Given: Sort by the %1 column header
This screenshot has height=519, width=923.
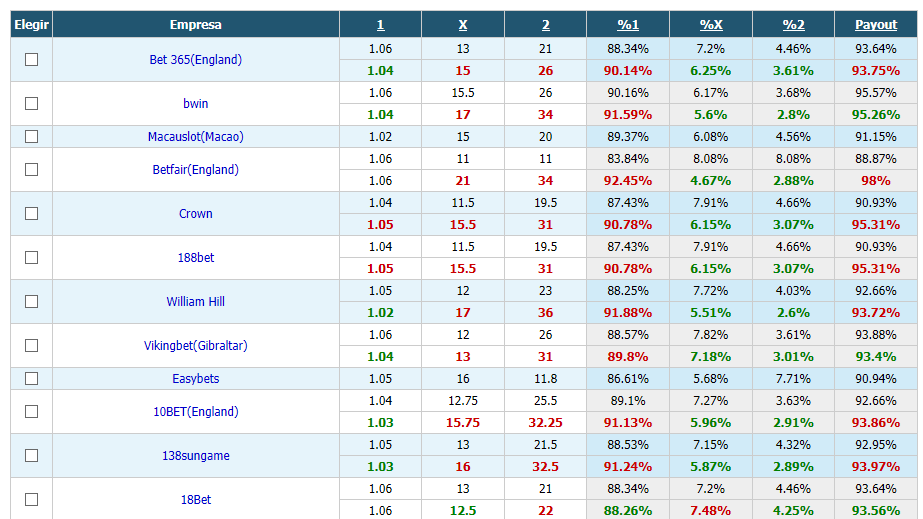Looking at the screenshot, I should (x=628, y=25).
